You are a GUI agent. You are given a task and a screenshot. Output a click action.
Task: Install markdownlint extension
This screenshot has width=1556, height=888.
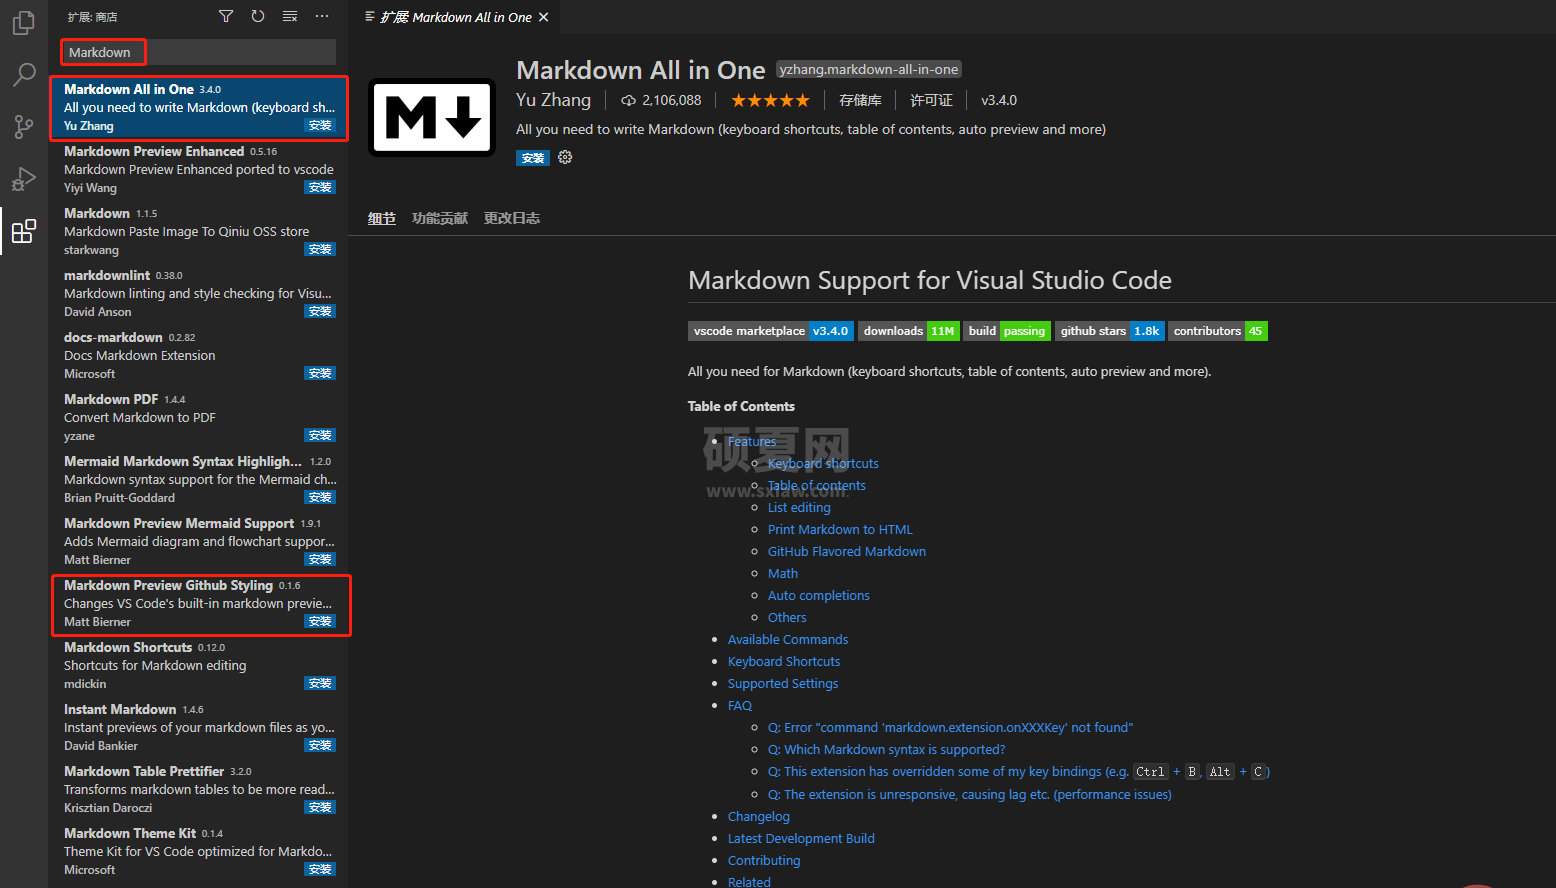point(320,312)
